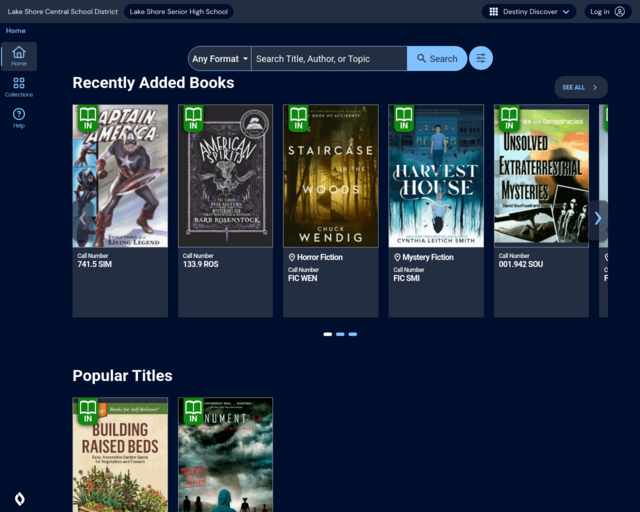Click the location pin next to Horror Fiction
Image resolution: width=640 pixels, height=512 pixels.
point(292,257)
